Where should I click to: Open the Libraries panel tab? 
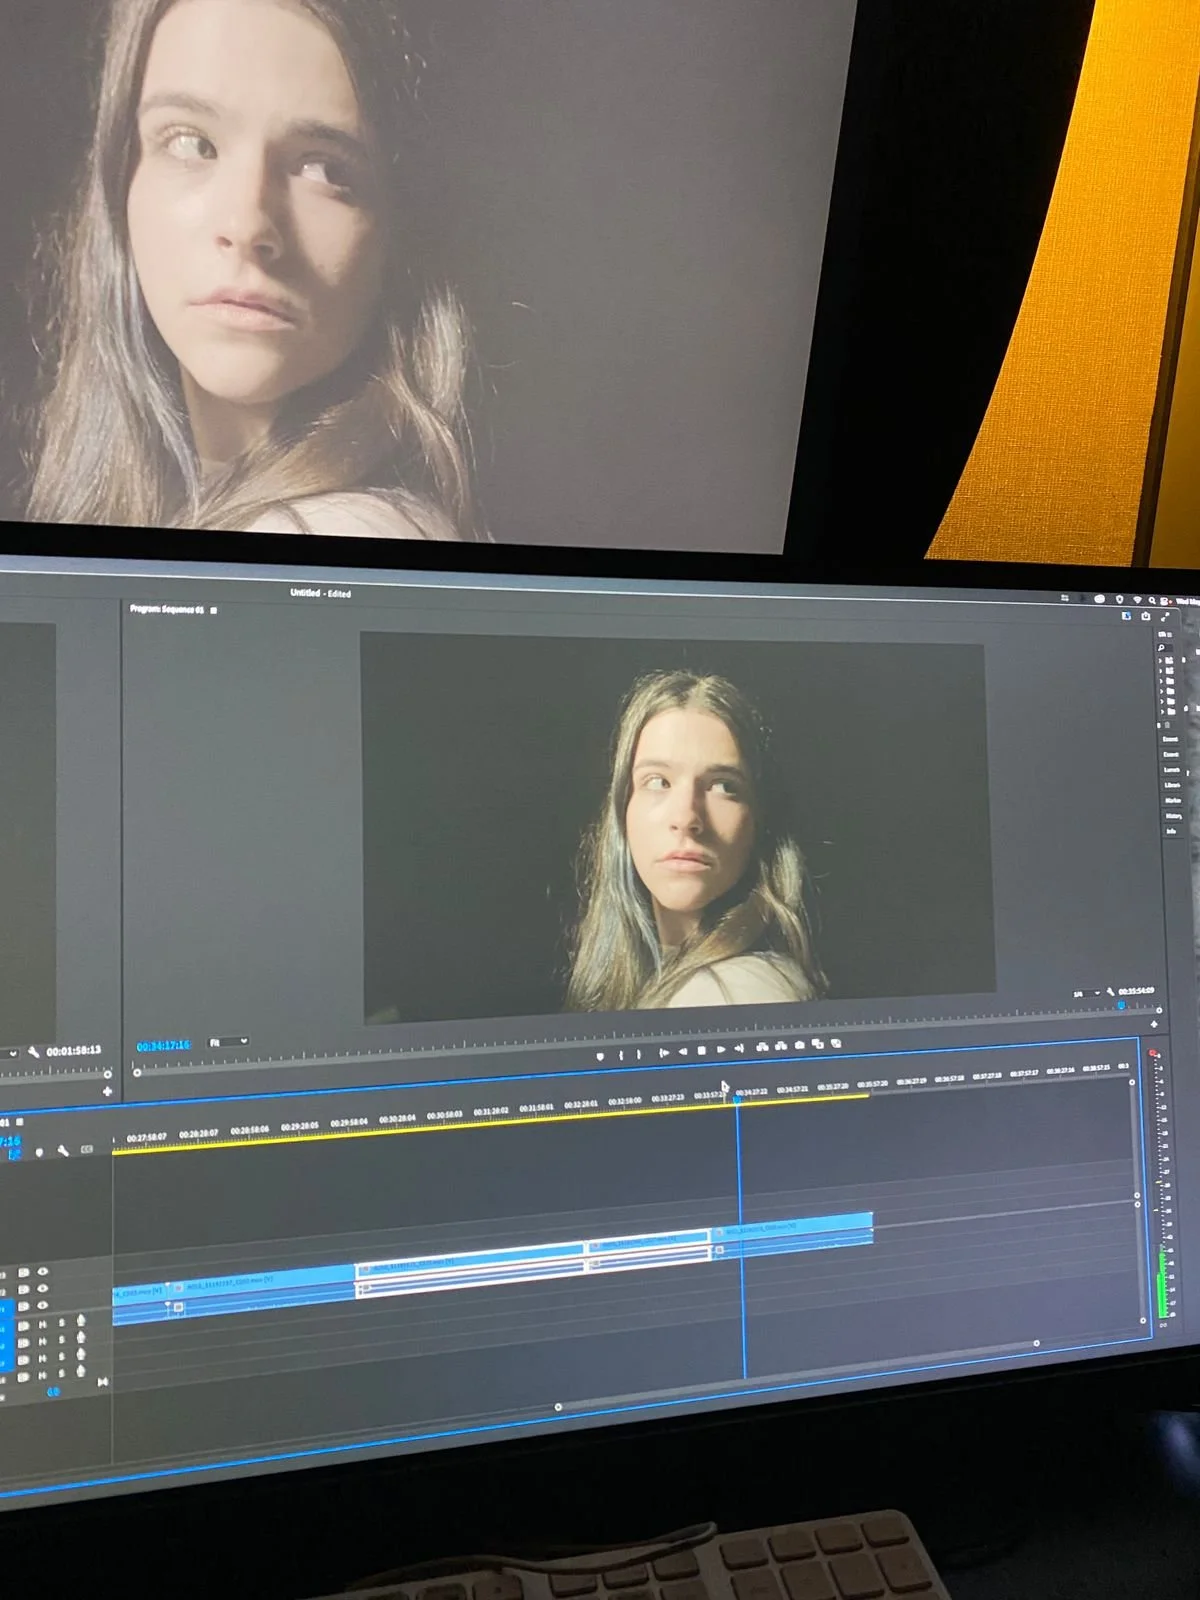pyautogui.click(x=1171, y=785)
